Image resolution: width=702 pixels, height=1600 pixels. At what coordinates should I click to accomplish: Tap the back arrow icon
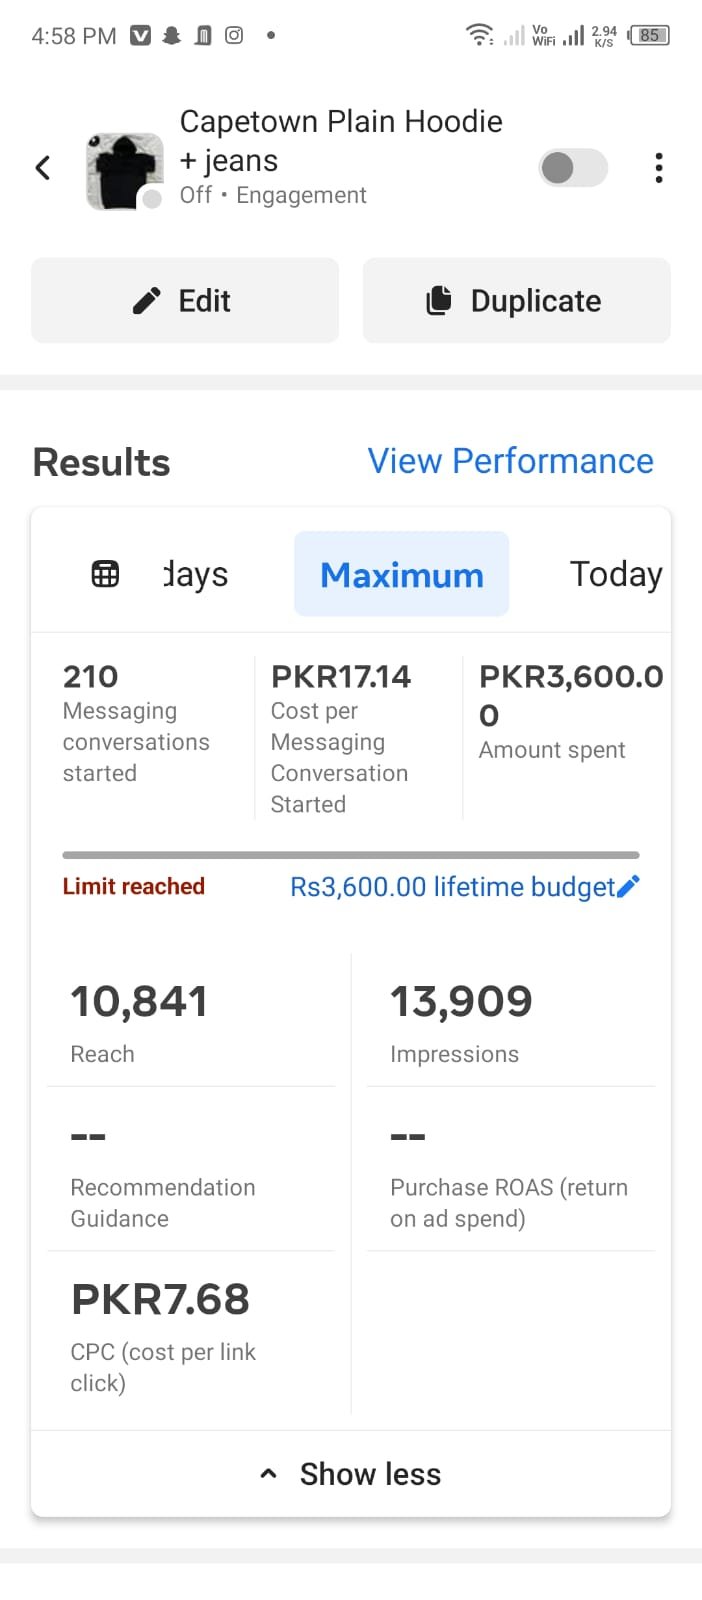pos(43,168)
